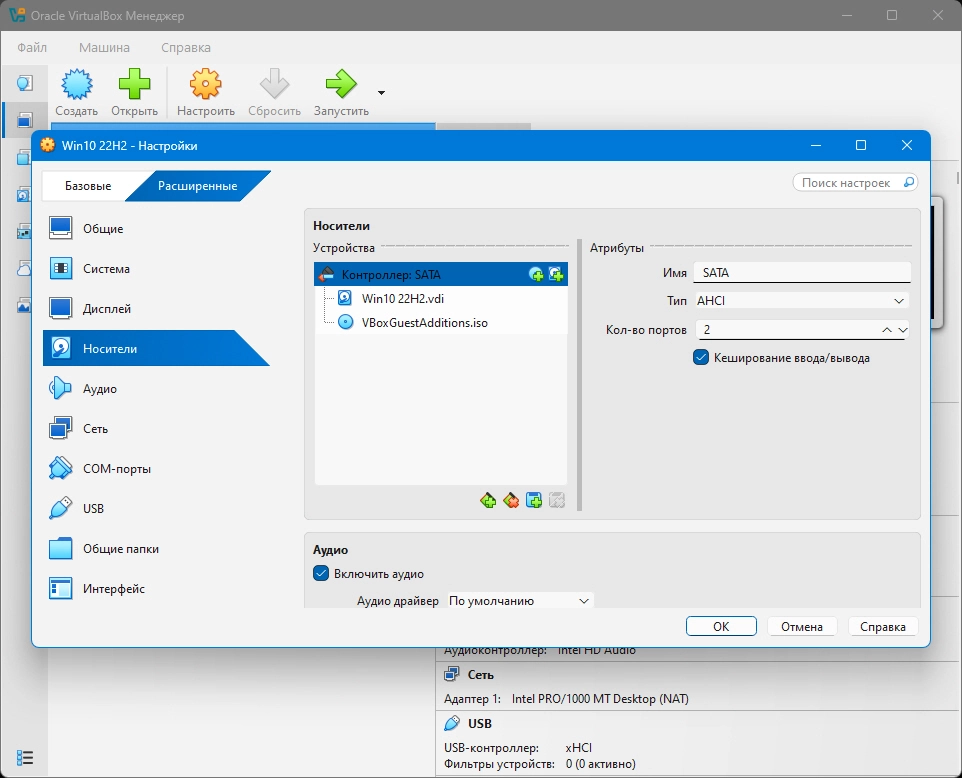Click the orange gear Настроить toolbar icon
Screen dimensions: 962x778
(x=206, y=84)
